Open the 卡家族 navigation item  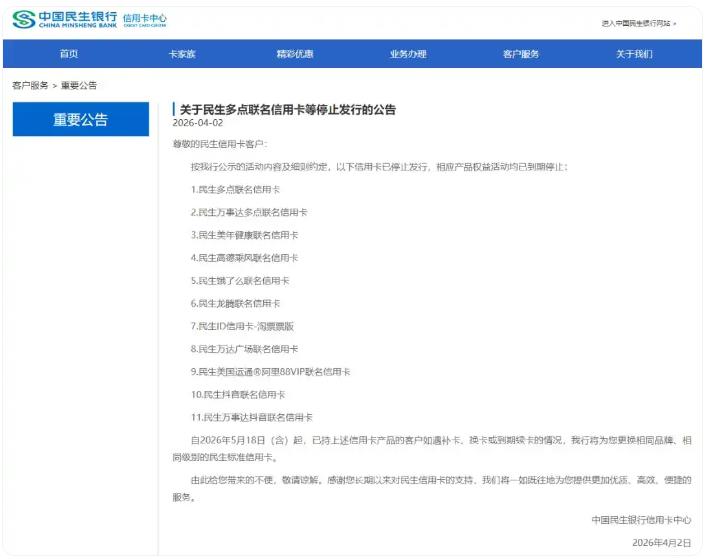click(x=182, y=54)
